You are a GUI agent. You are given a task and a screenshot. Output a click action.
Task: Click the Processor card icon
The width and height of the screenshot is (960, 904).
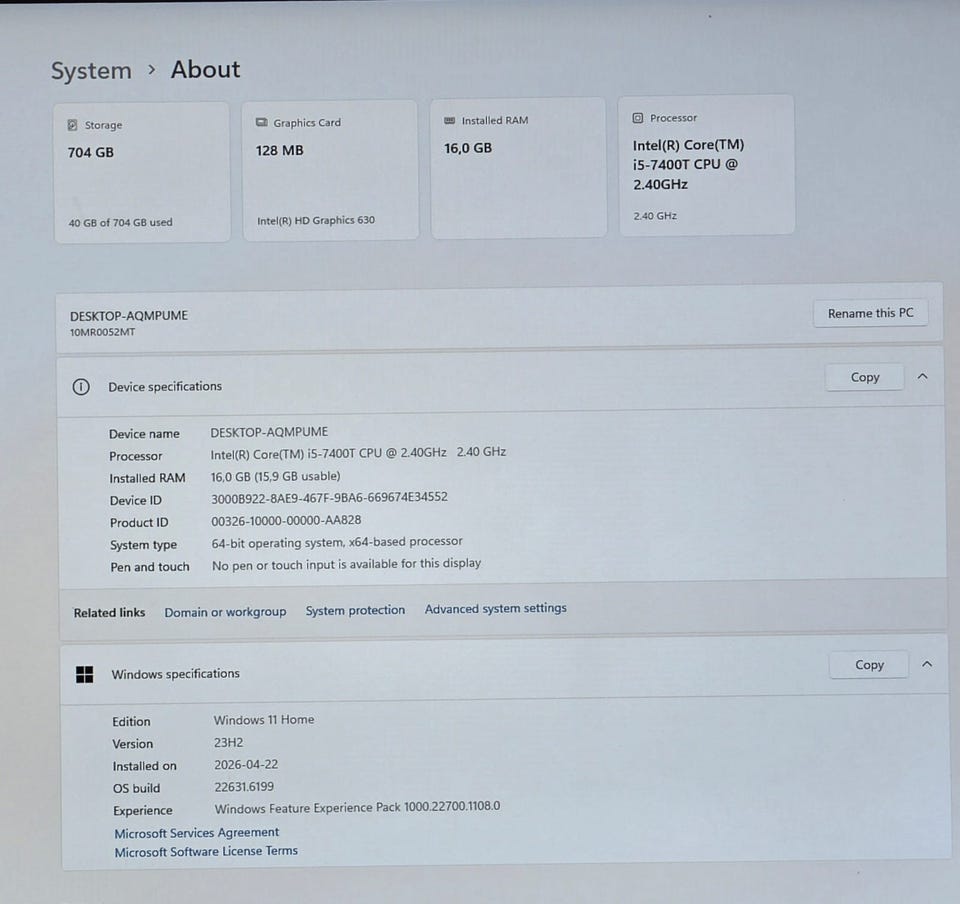click(x=637, y=118)
